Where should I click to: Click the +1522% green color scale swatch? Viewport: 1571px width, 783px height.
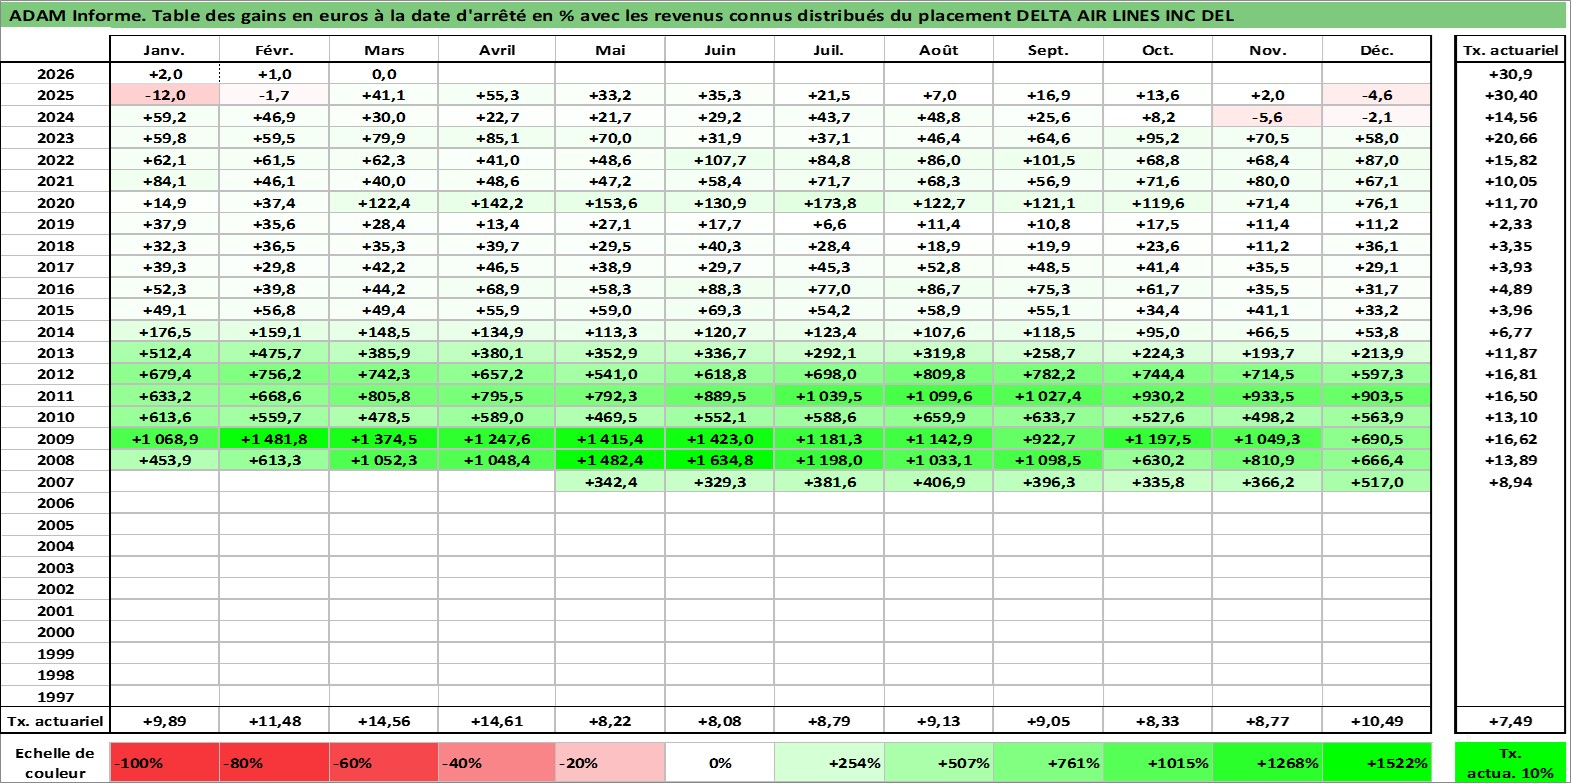pos(1377,762)
